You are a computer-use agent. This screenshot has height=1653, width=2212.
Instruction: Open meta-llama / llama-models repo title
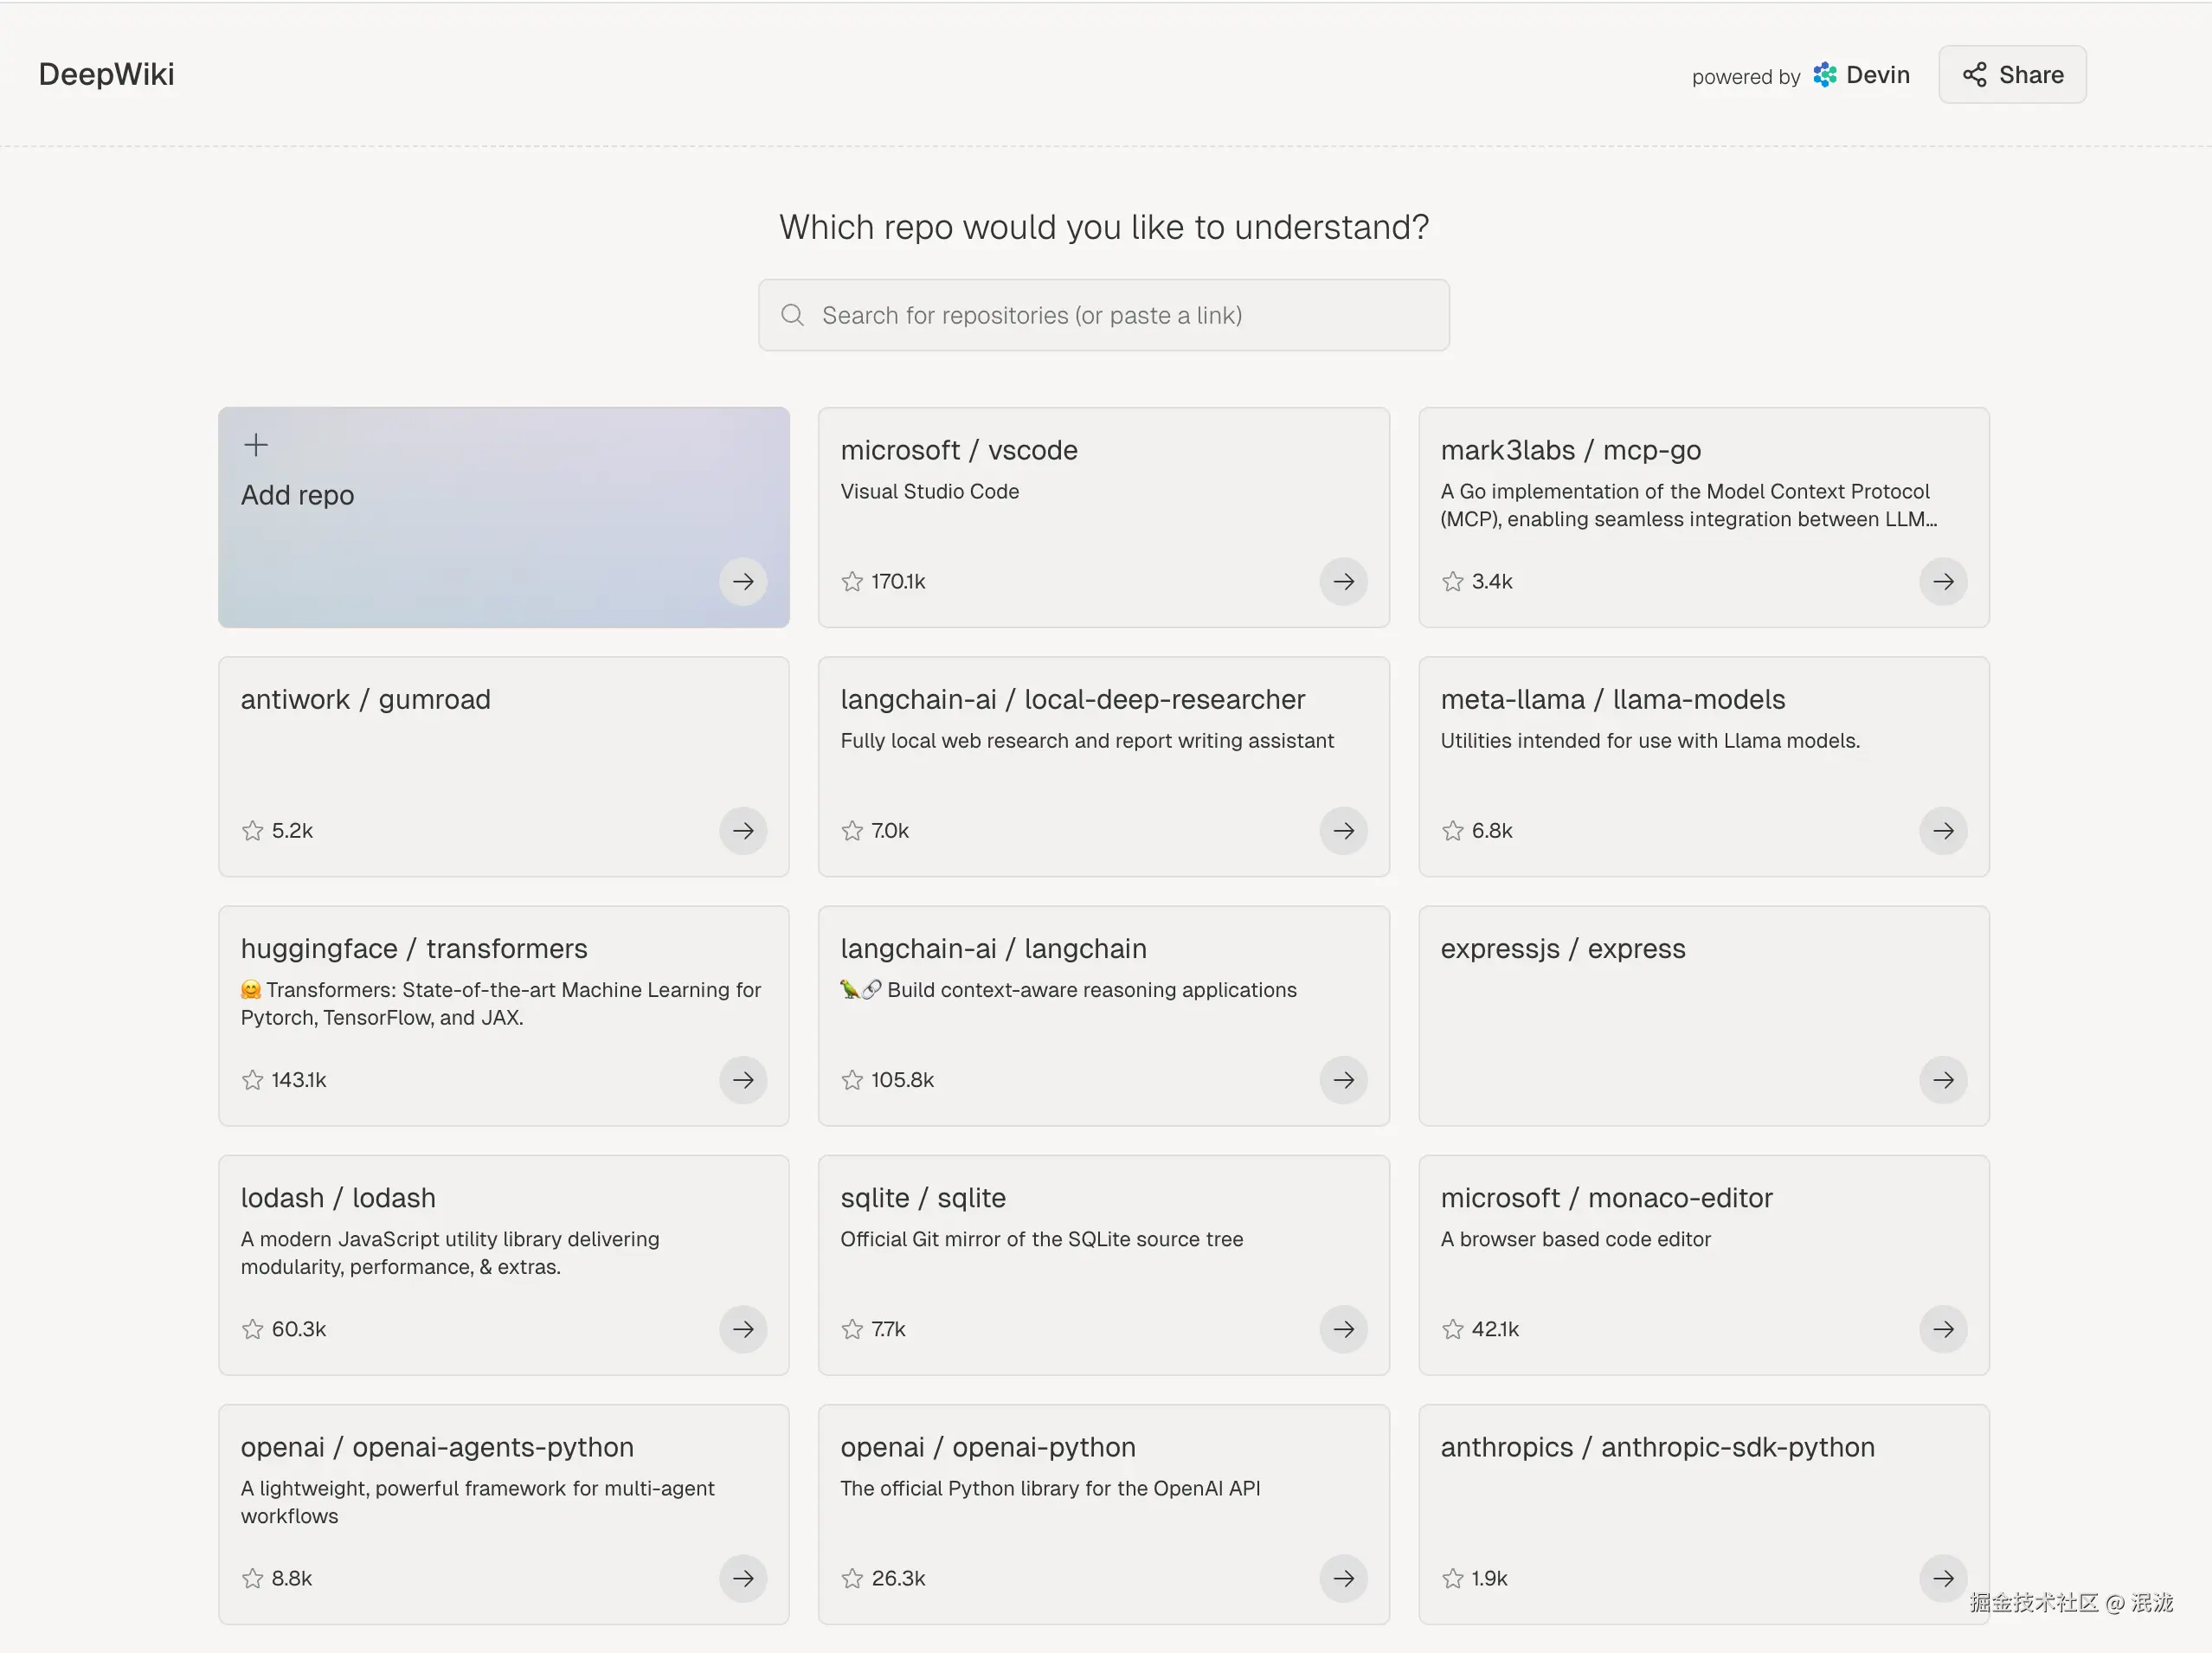(1612, 699)
